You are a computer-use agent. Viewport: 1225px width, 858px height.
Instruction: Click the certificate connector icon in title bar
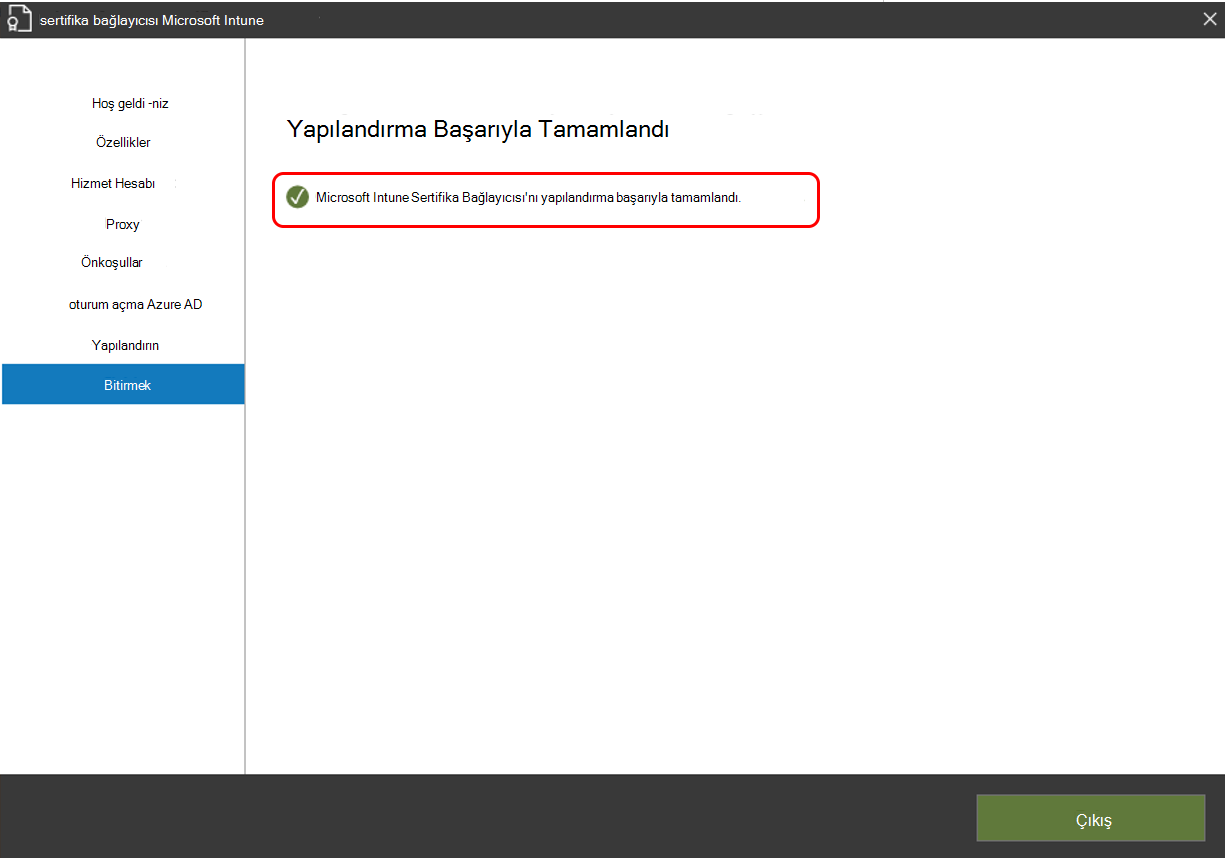(x=19, y=20)
